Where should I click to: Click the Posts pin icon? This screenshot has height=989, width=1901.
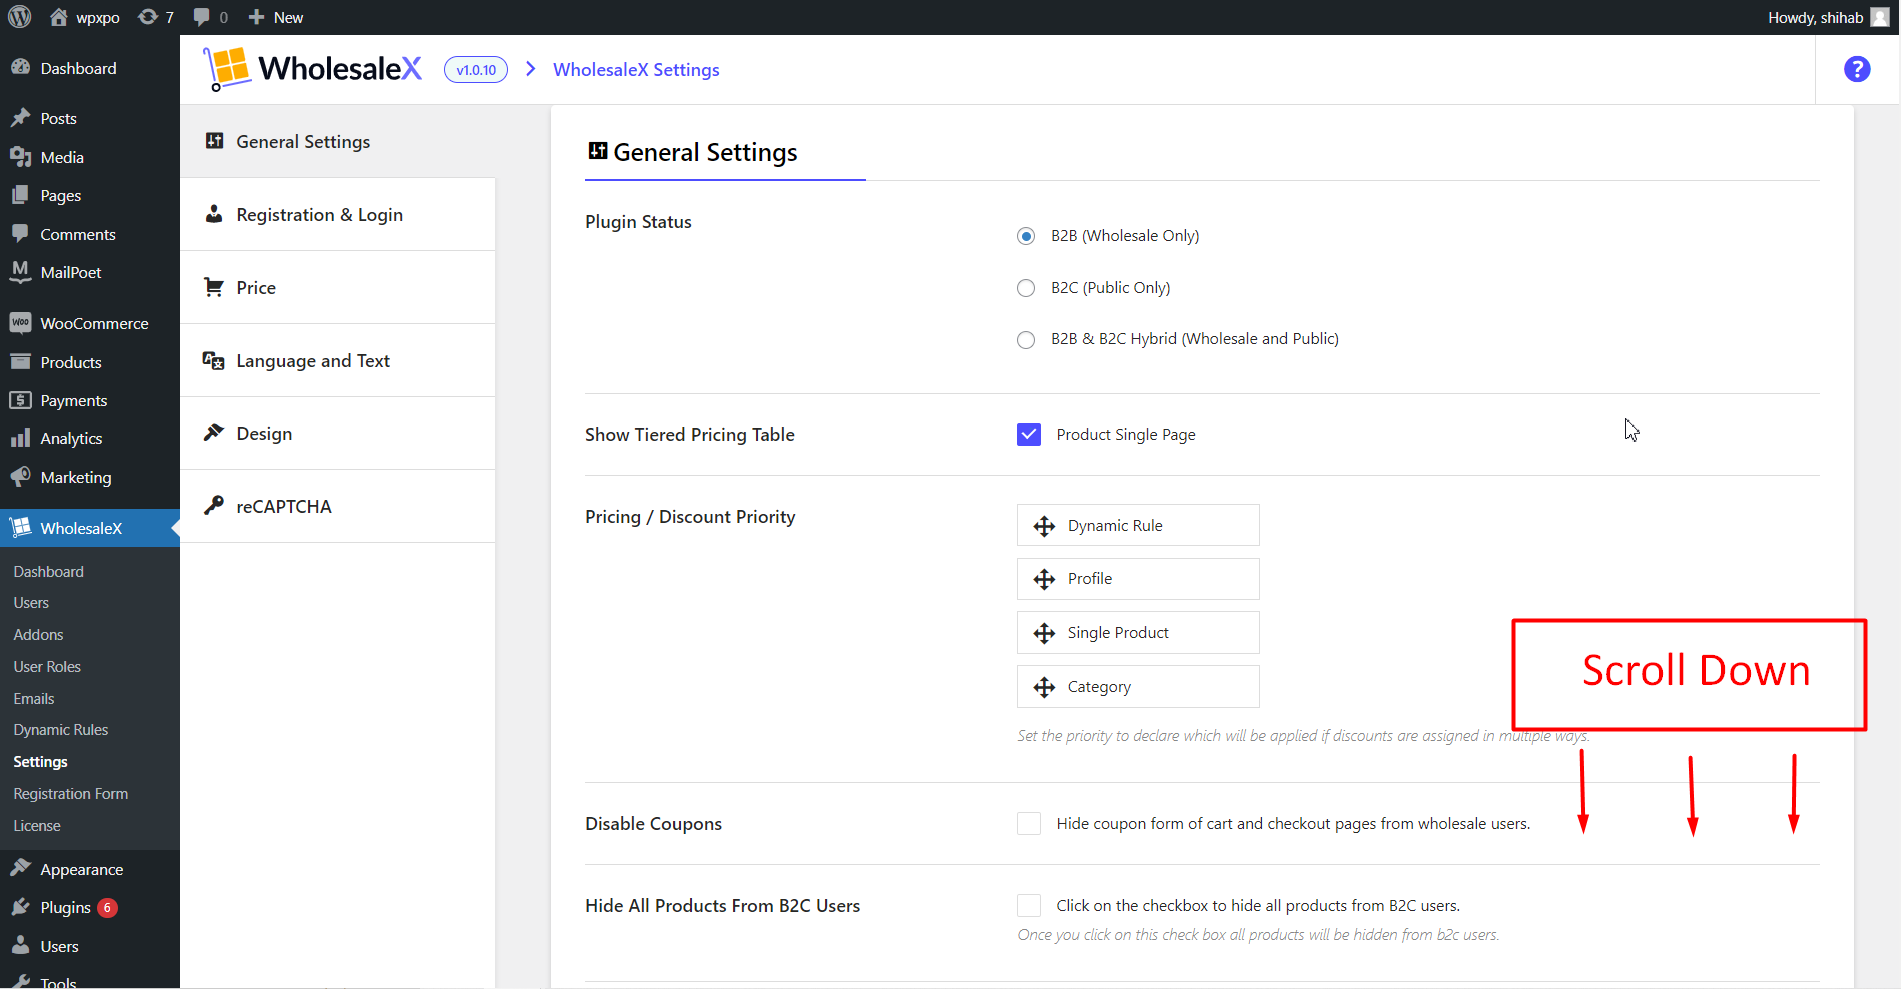coord(20,118)
